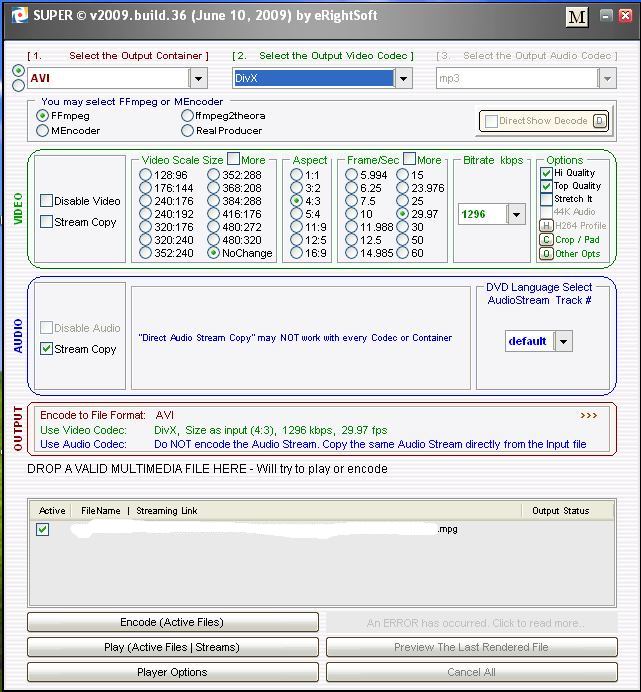The height and width of the screenshot is (692, 641).
Task: Choose 480:320 video scale size
Action: coord(213,240)
